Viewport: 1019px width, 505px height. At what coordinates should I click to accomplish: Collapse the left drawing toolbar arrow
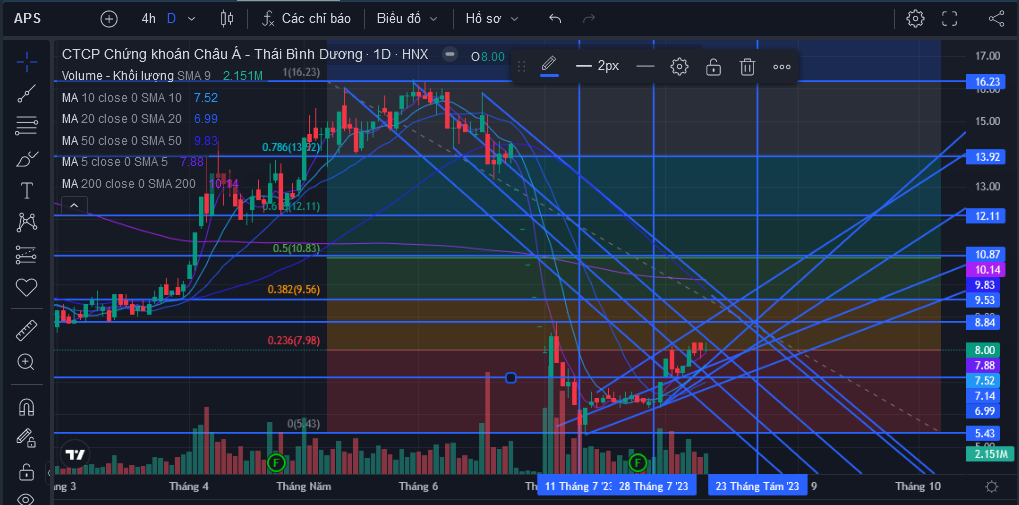click(49, 473)
